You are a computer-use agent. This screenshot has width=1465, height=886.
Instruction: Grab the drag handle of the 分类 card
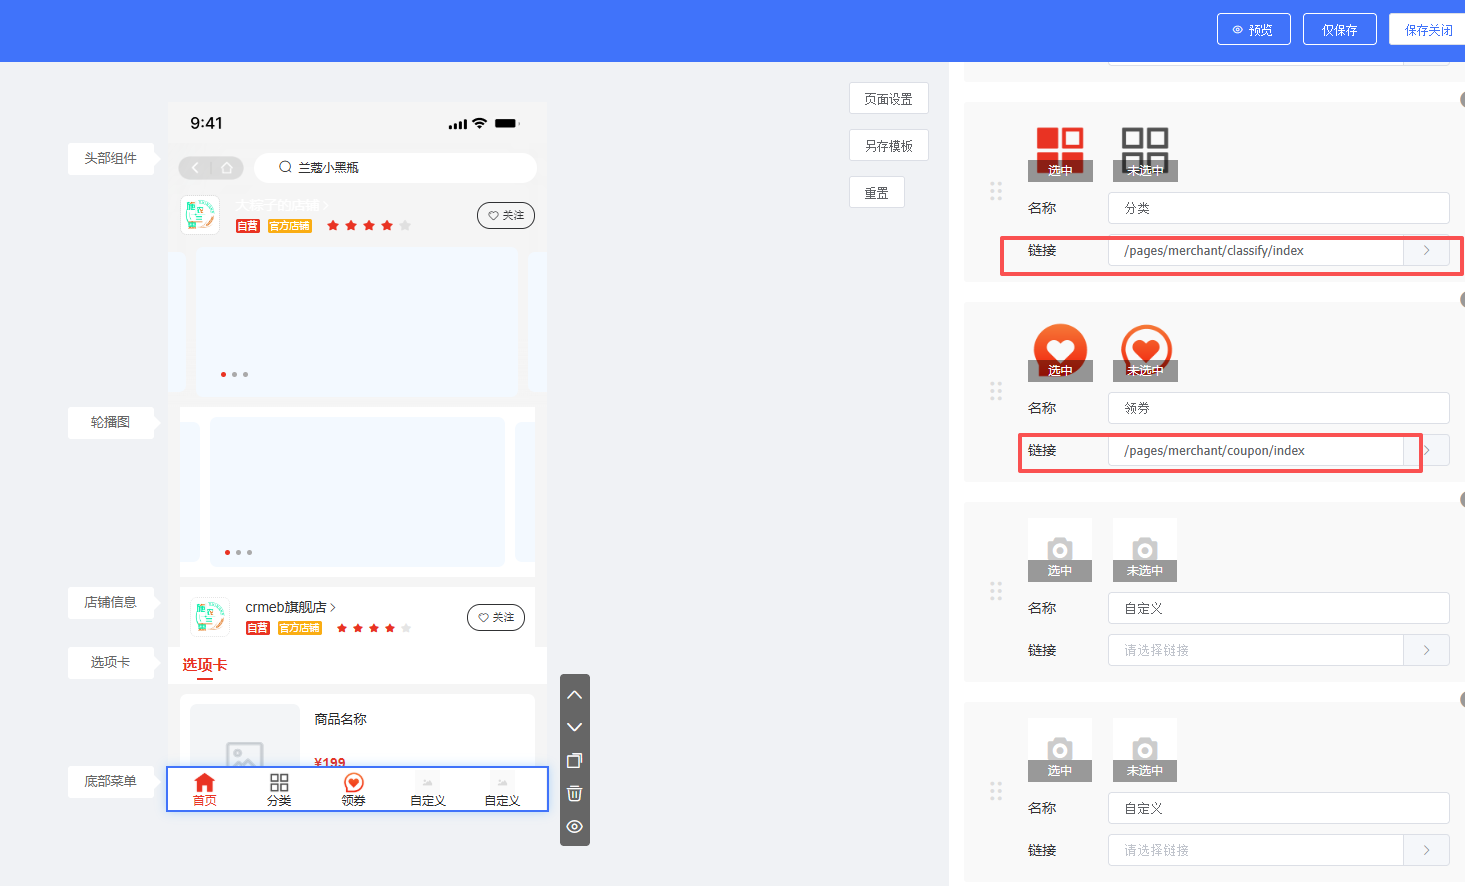point(996,191)
